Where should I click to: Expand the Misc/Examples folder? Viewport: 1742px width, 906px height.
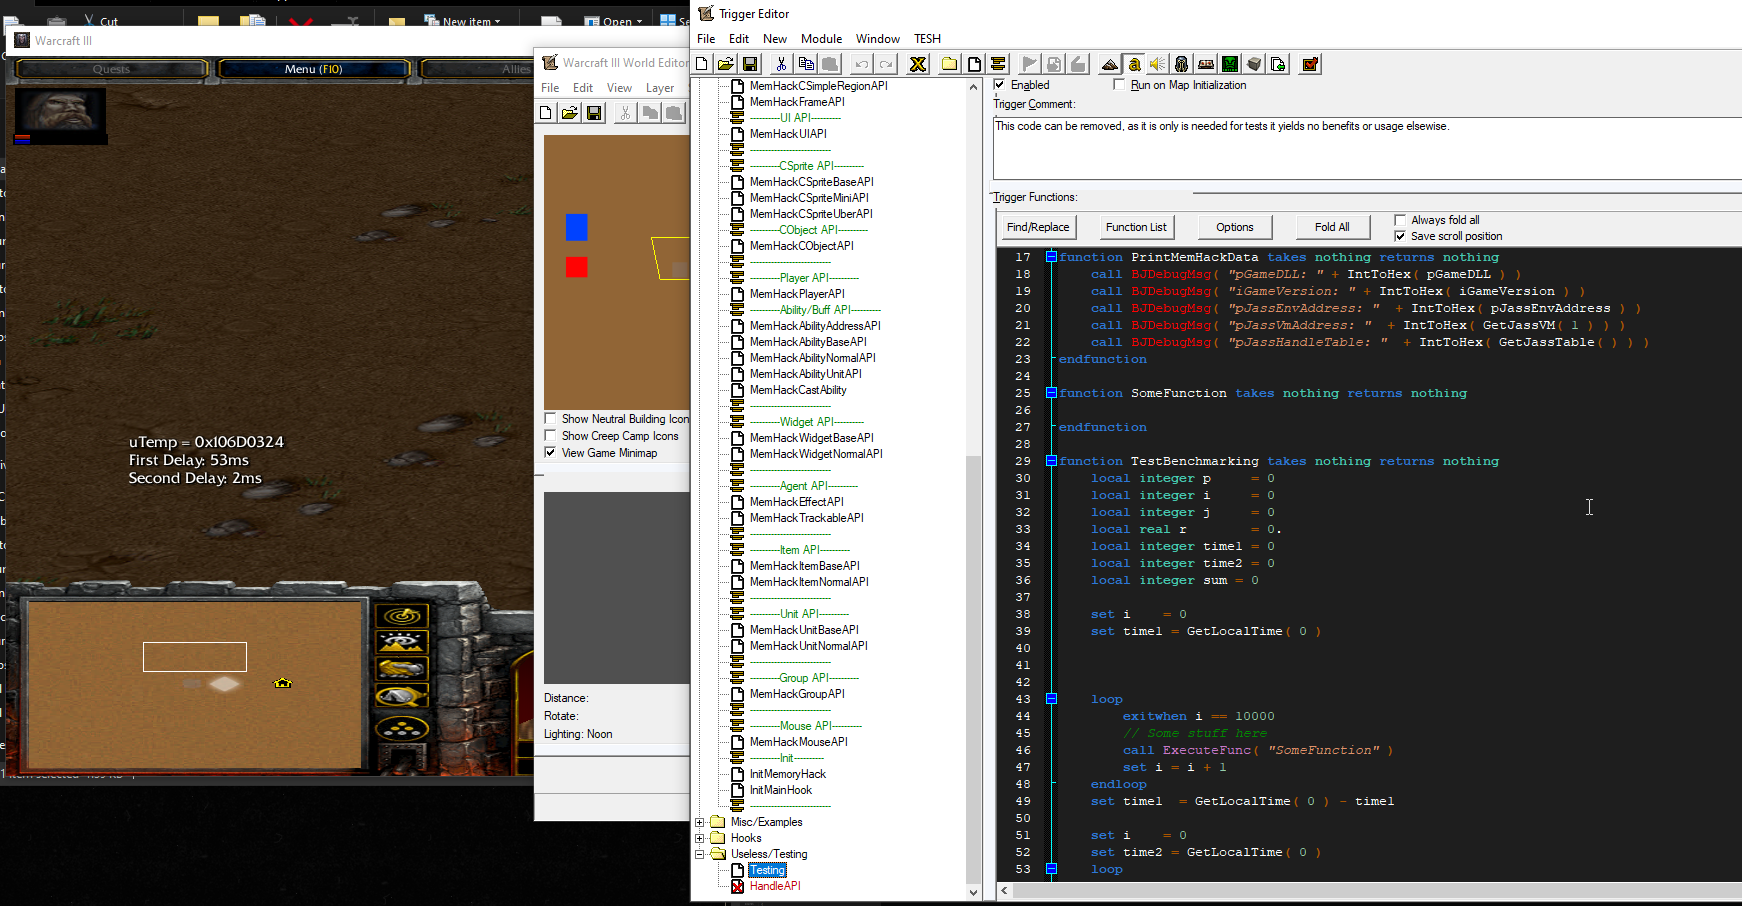(x=700, y=822)
